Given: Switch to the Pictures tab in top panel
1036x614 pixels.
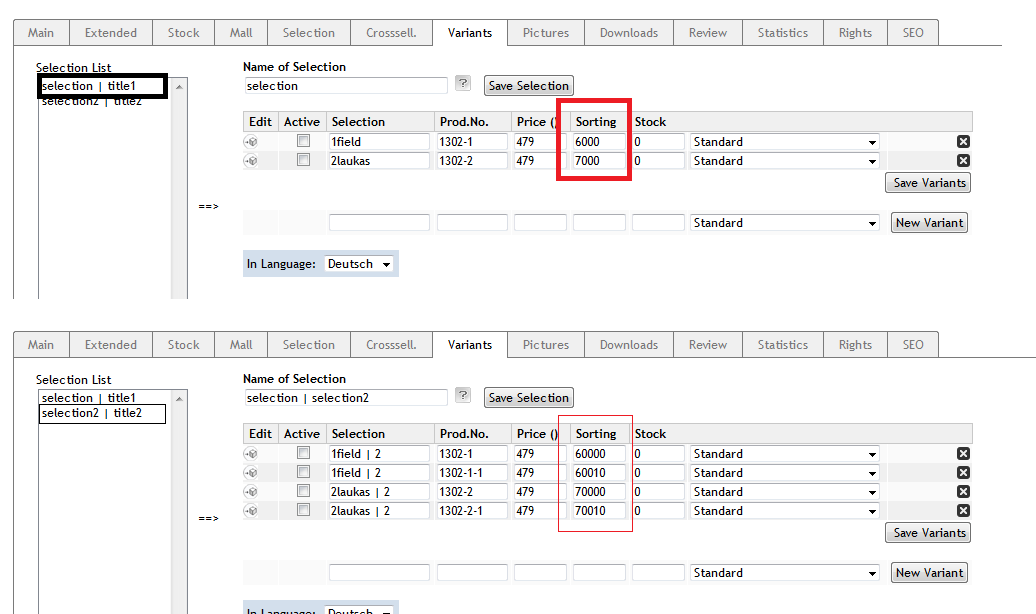Looking at the screenshot, I should pyautogui.click(x=545, y=33).
